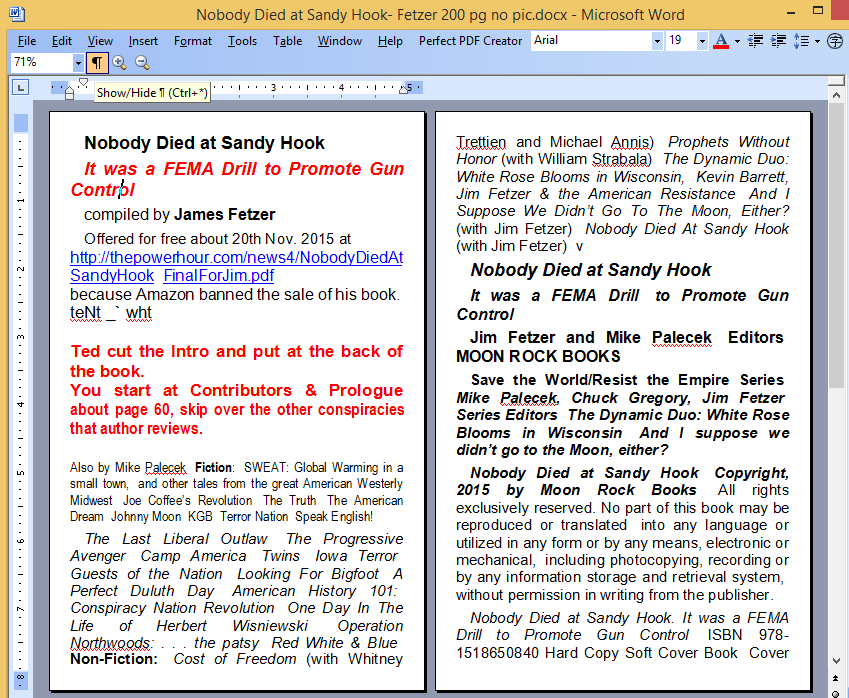Click the tab alignment selector on ruler
849x698 pixels.
21,87
